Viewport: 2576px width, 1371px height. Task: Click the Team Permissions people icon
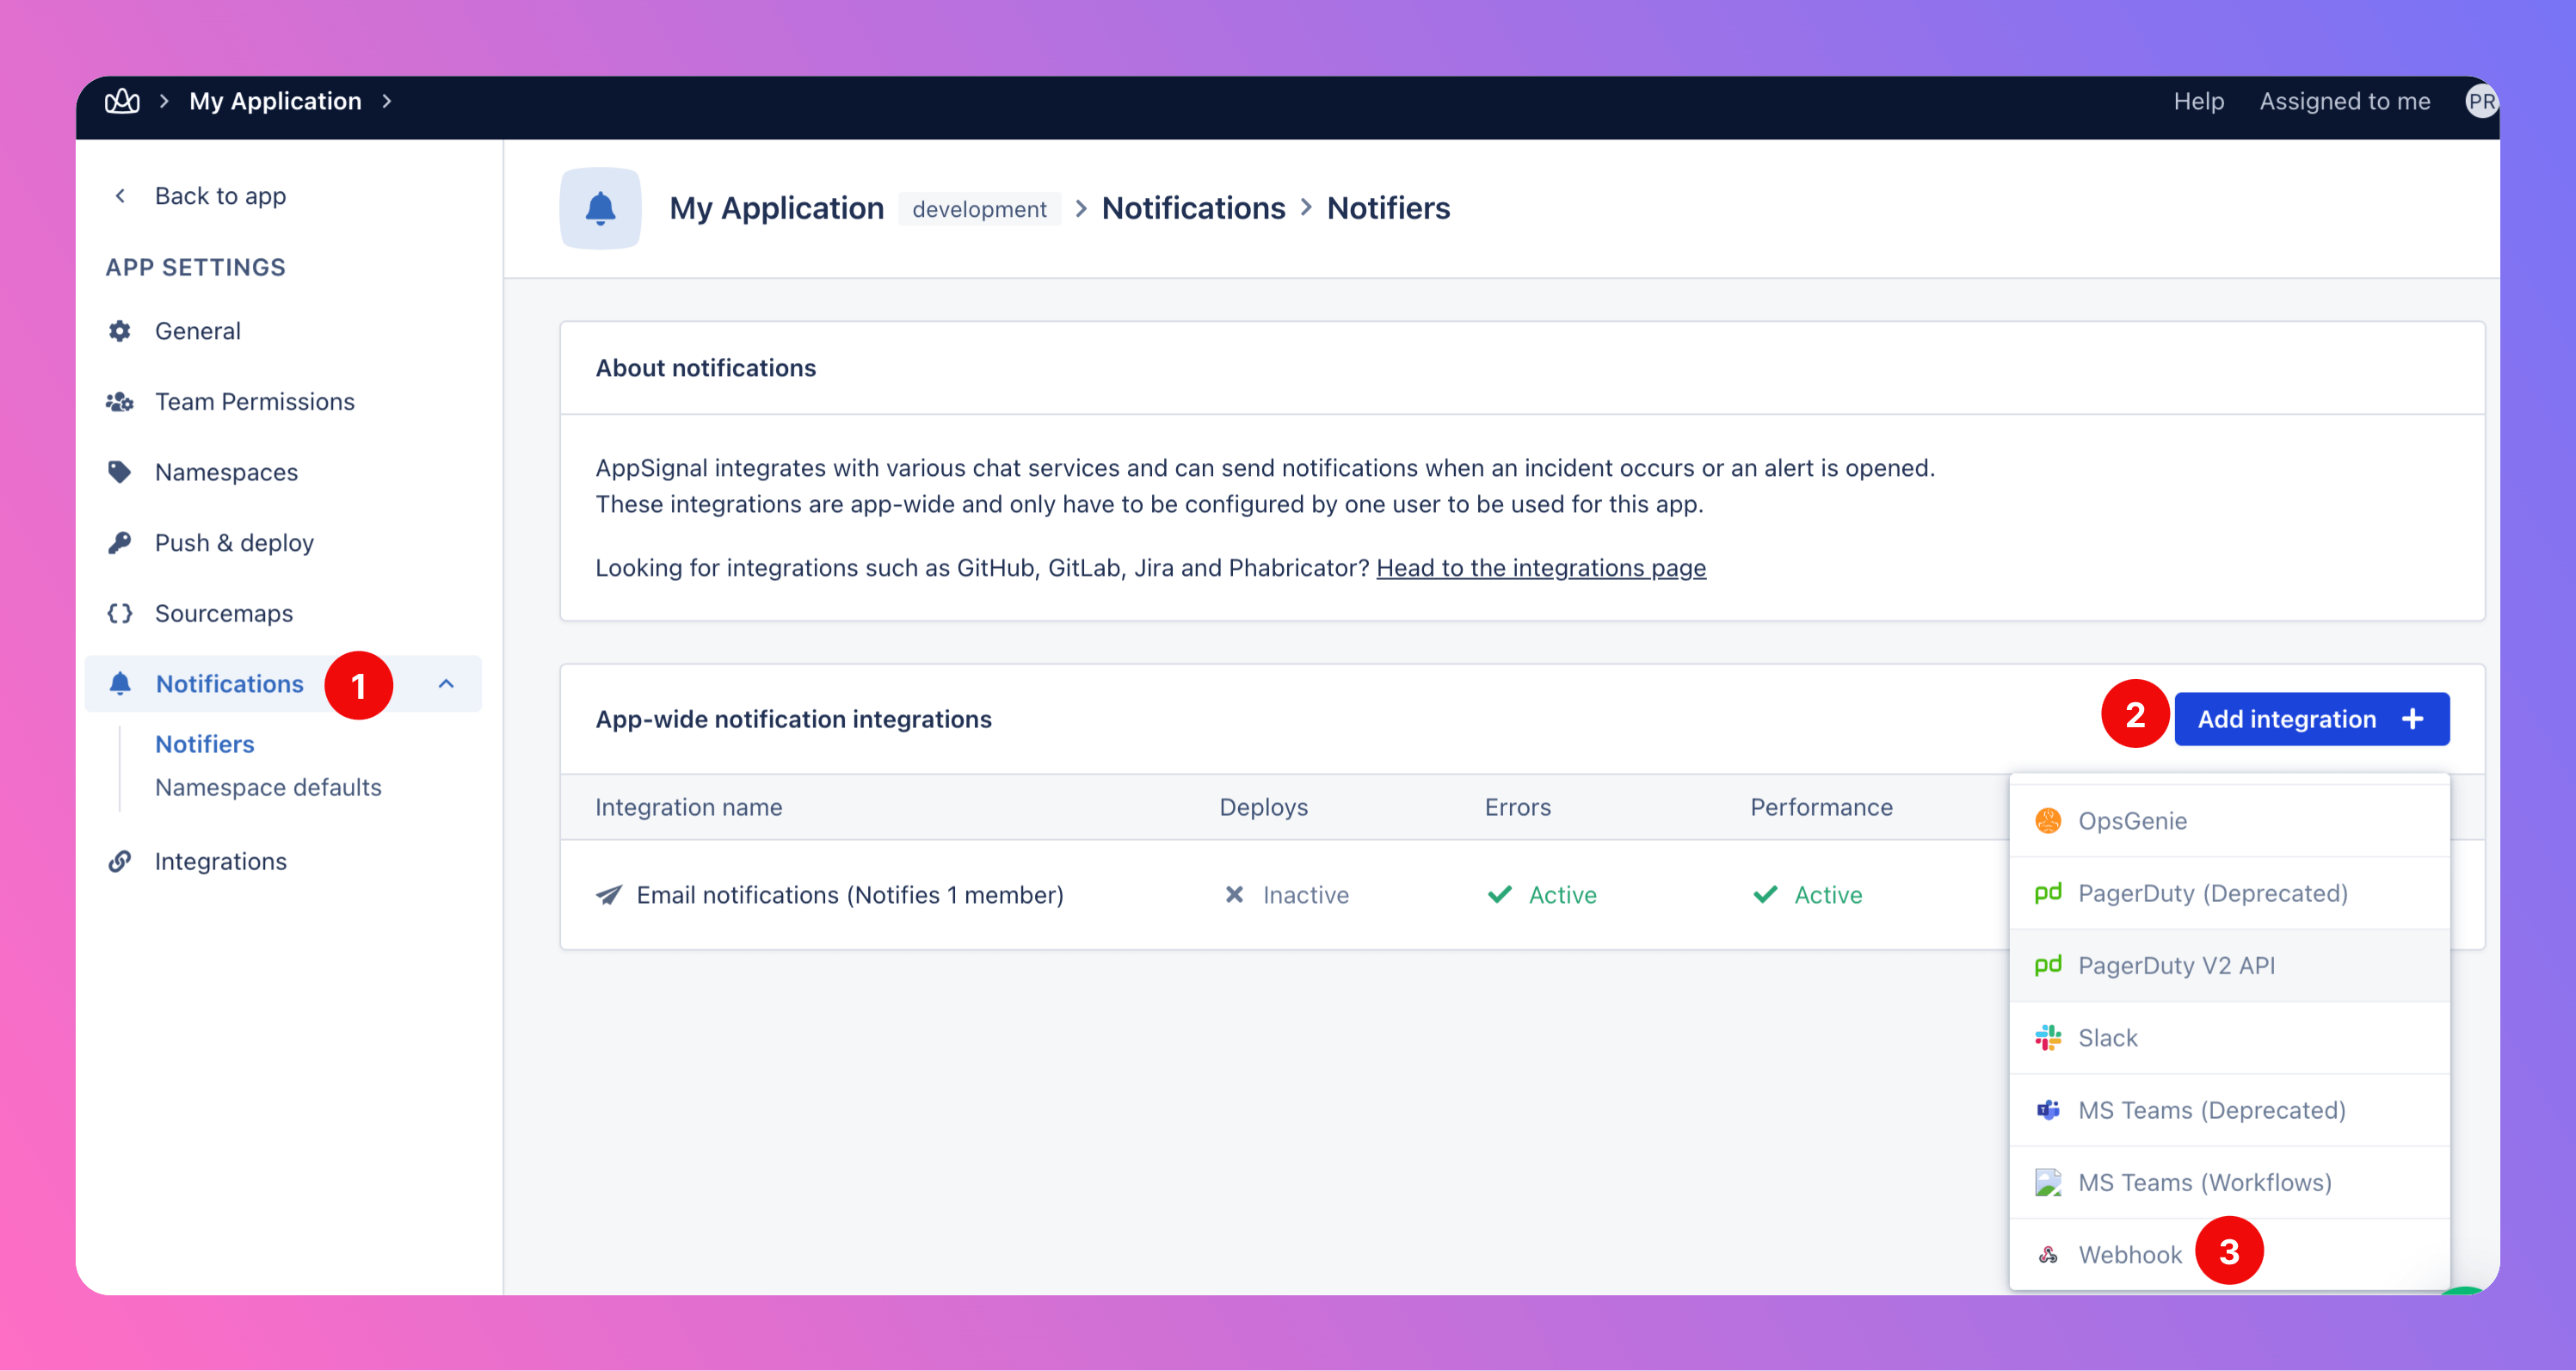[x=120, y=402]
